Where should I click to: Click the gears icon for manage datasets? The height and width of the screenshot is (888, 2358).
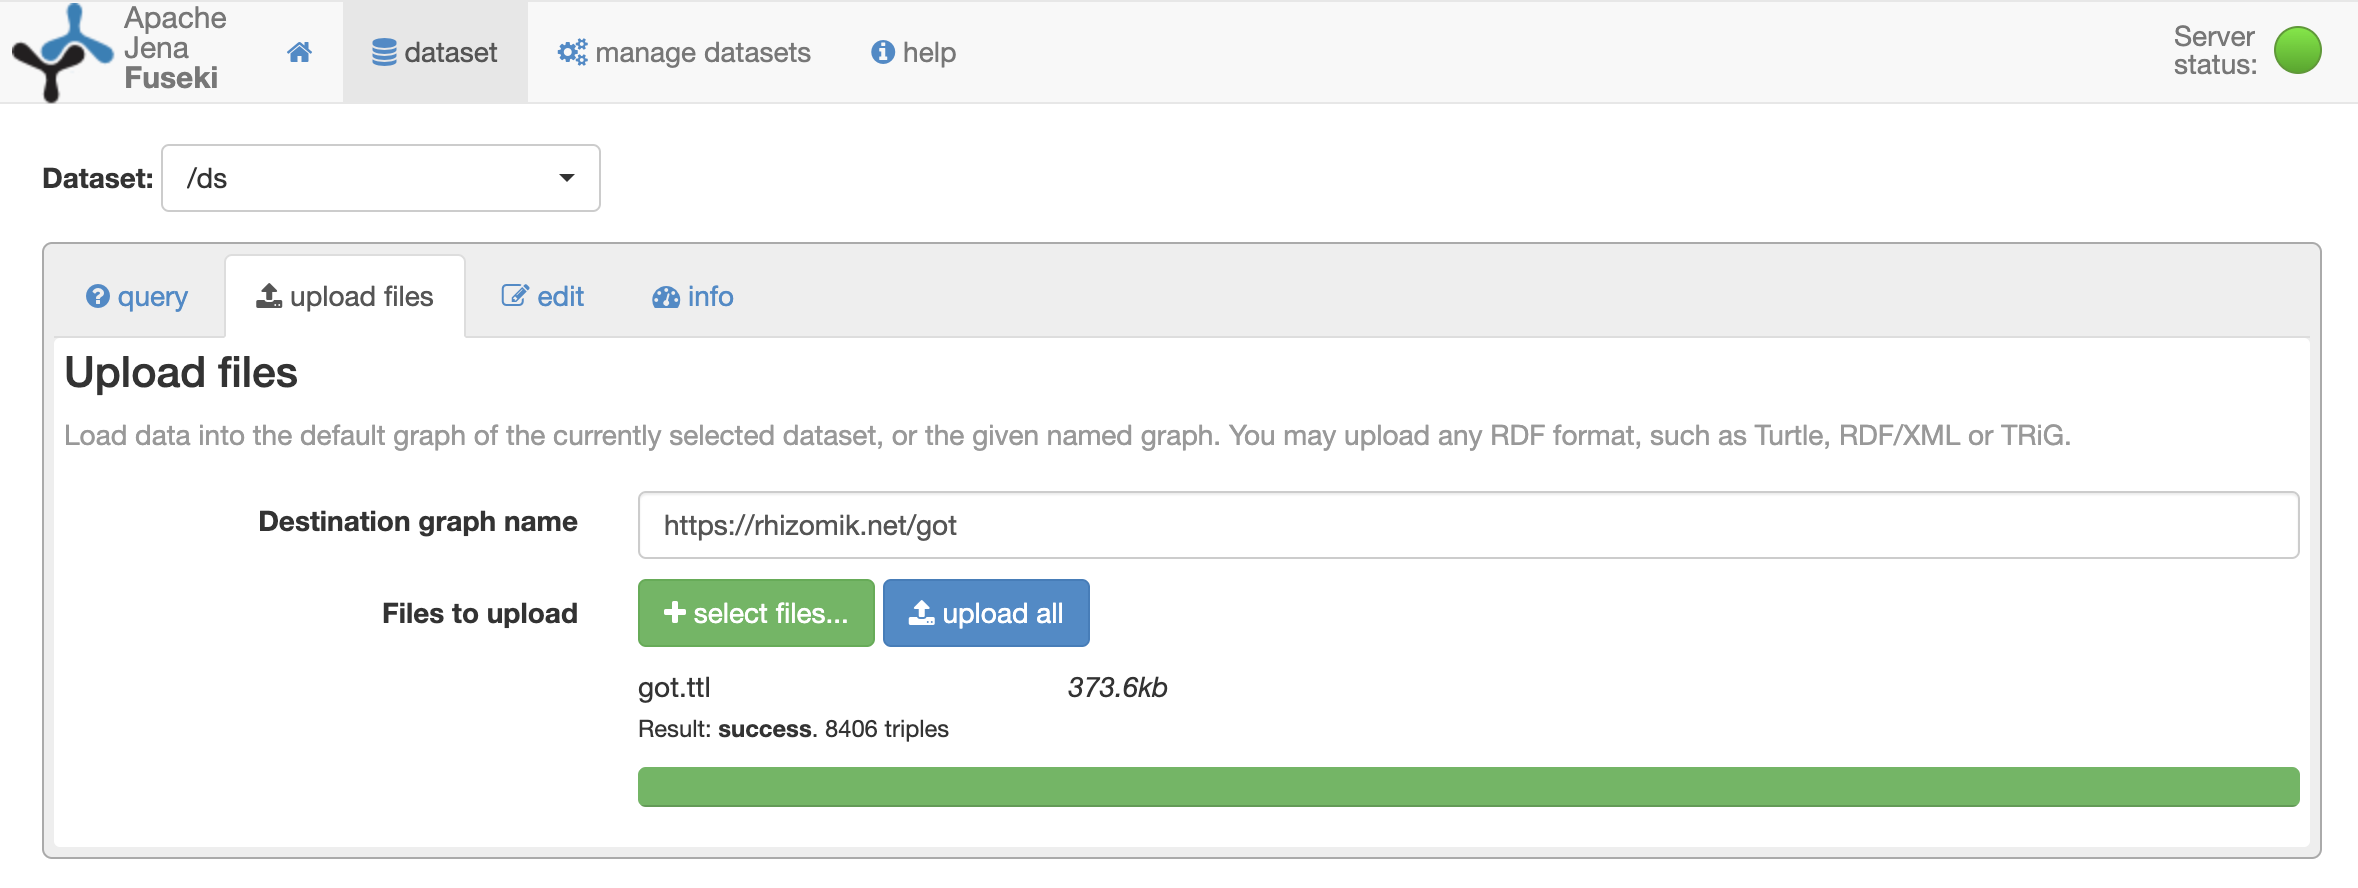572,52
